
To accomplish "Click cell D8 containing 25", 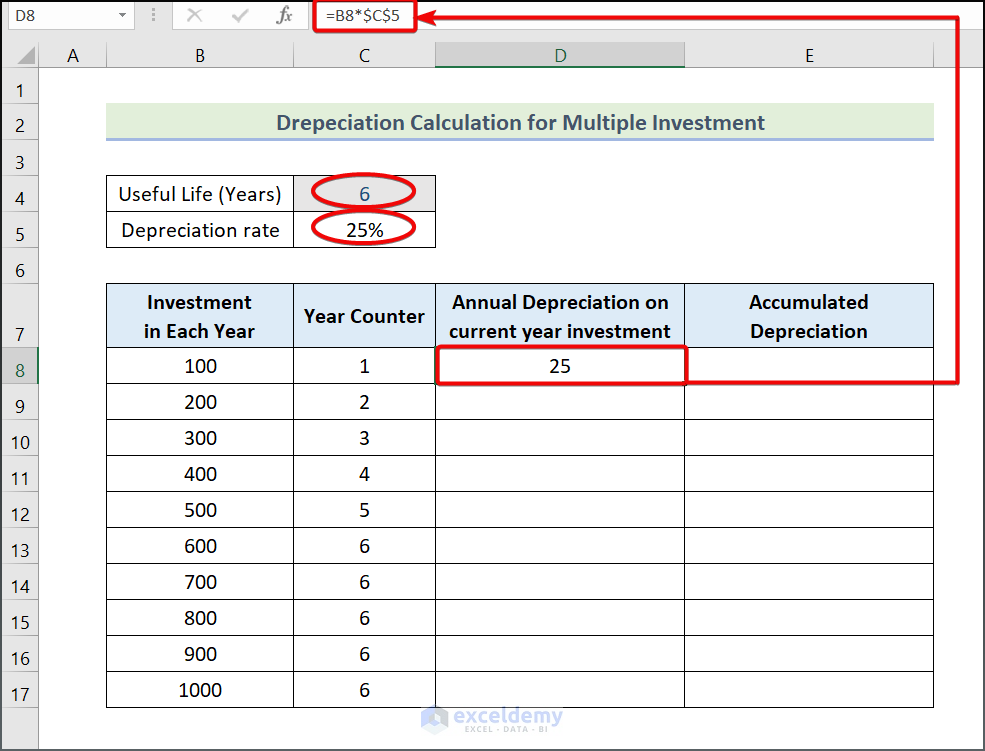I will [560, 365].
